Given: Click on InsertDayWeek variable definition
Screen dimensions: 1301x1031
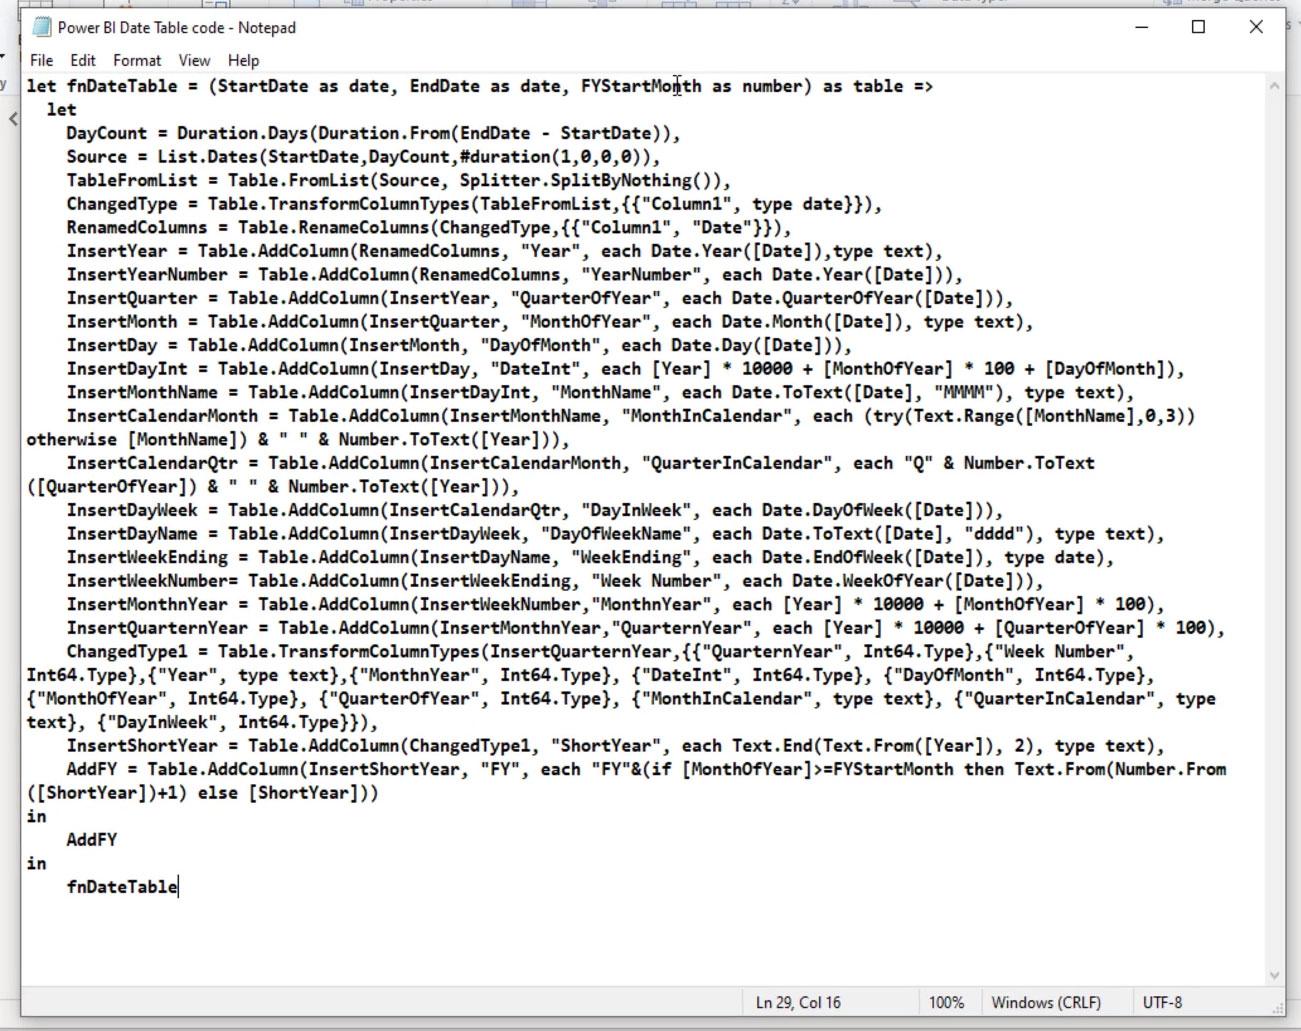Looking at the screenshot, I should point(132,510).
